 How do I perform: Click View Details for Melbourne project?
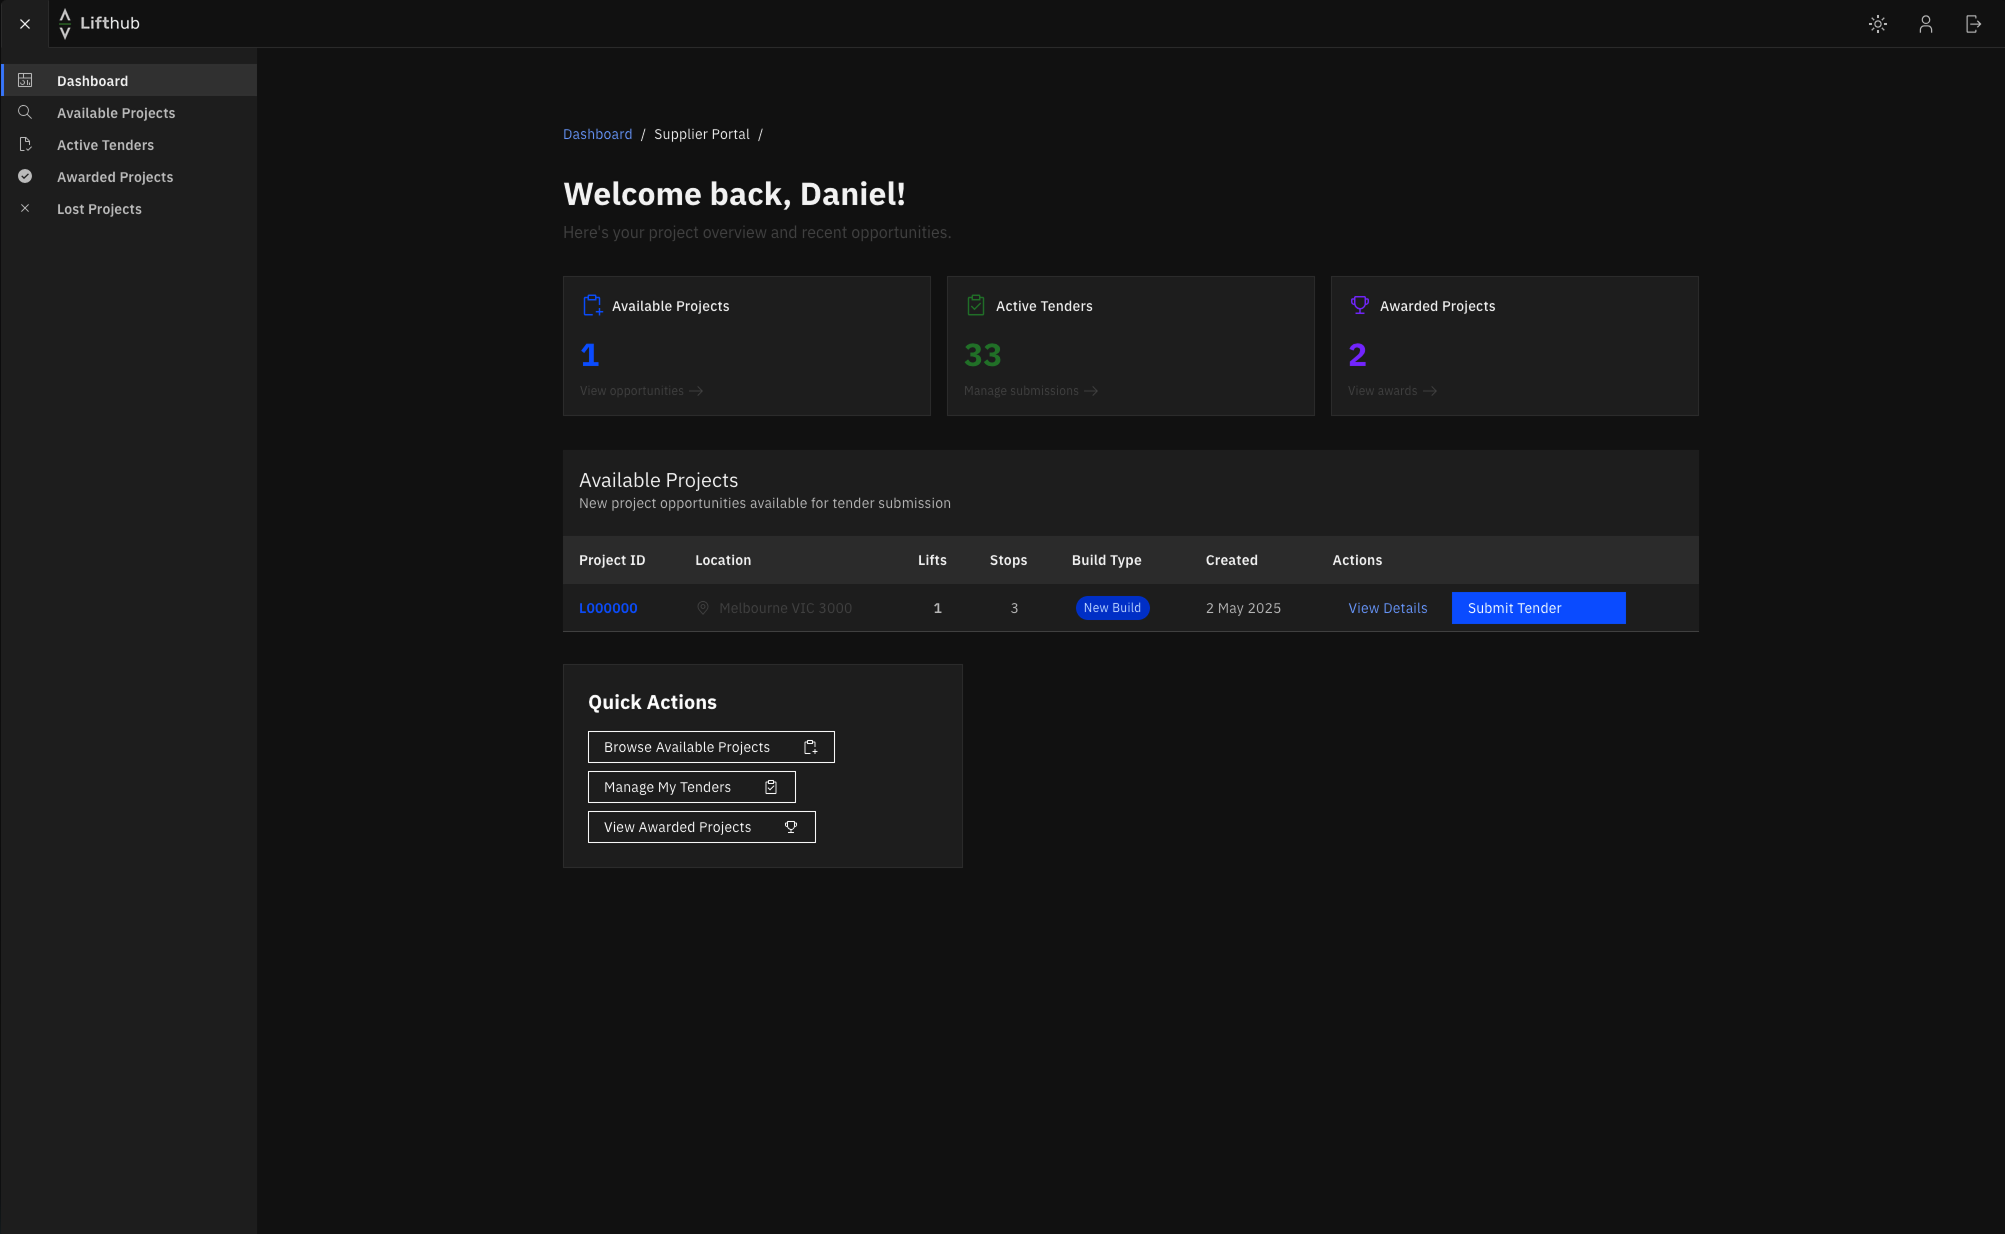click(1387, 608)
